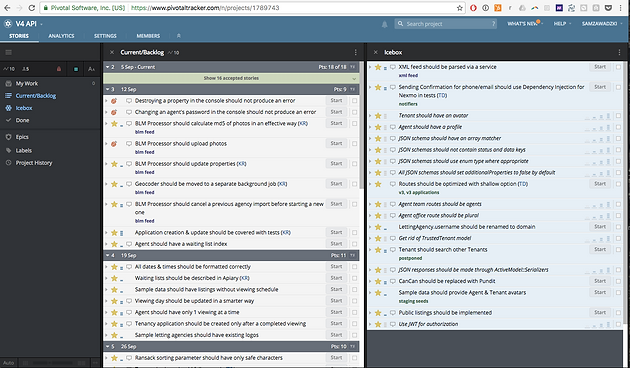Screen dimensions: 630x368
Task: Click the blm feed label under Geocoder story
Action: pyautogui.click(x=145, y=192)
